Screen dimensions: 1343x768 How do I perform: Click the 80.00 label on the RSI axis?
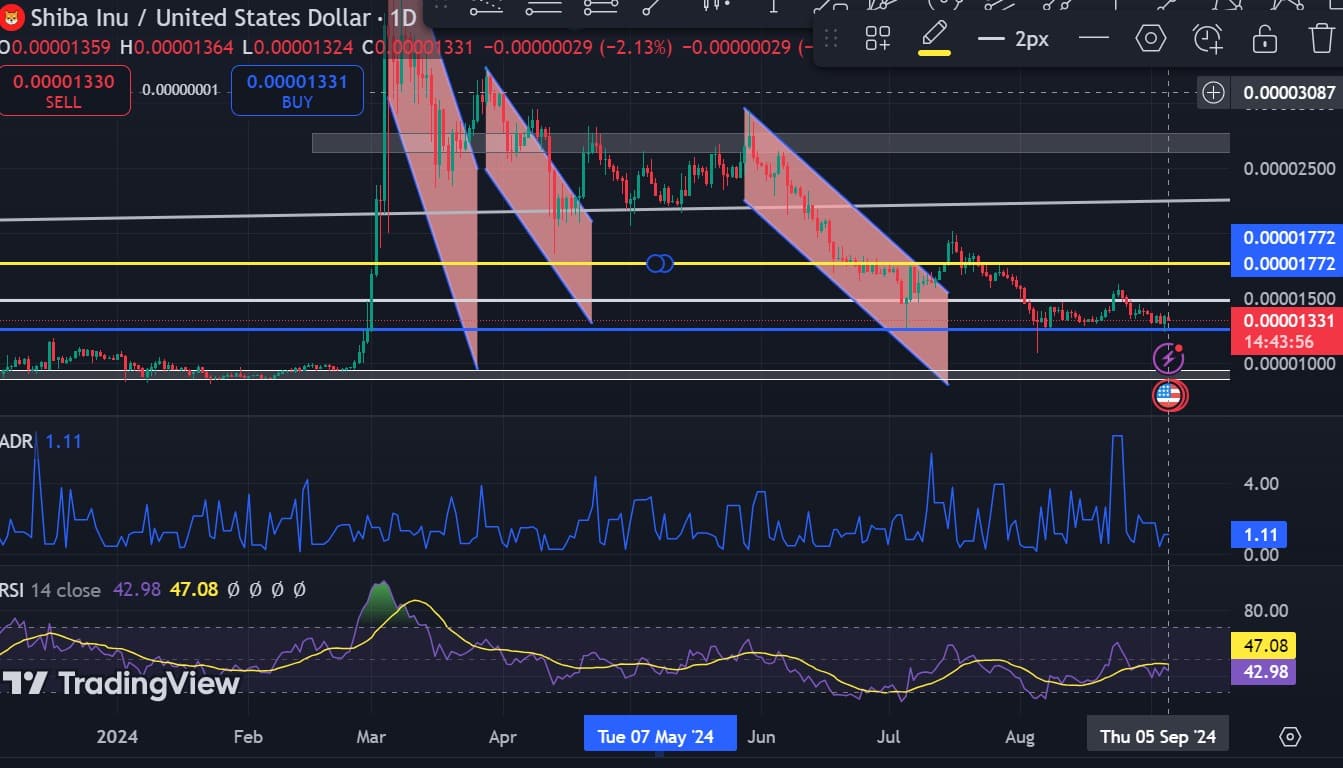pos(1265,611)
